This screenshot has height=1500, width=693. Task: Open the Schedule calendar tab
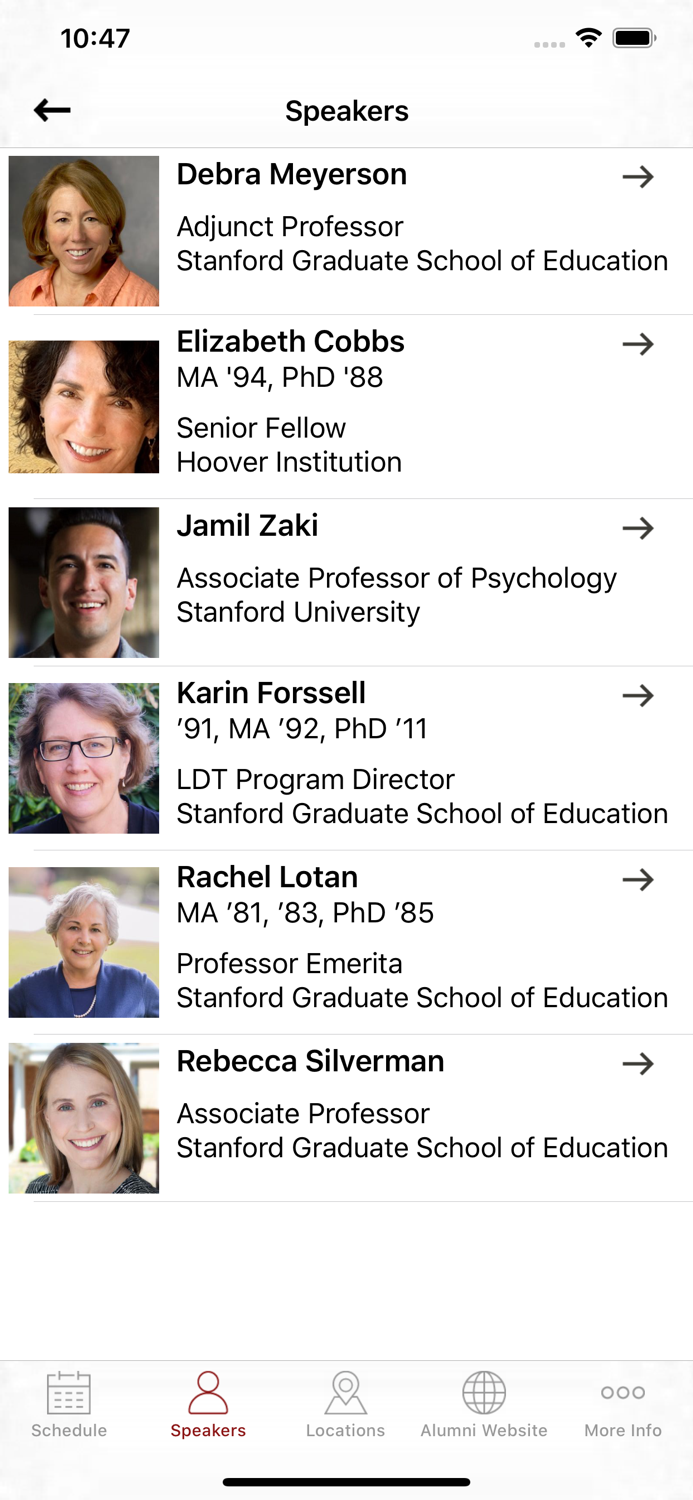pyautogui.click(x=69, y=1393)
